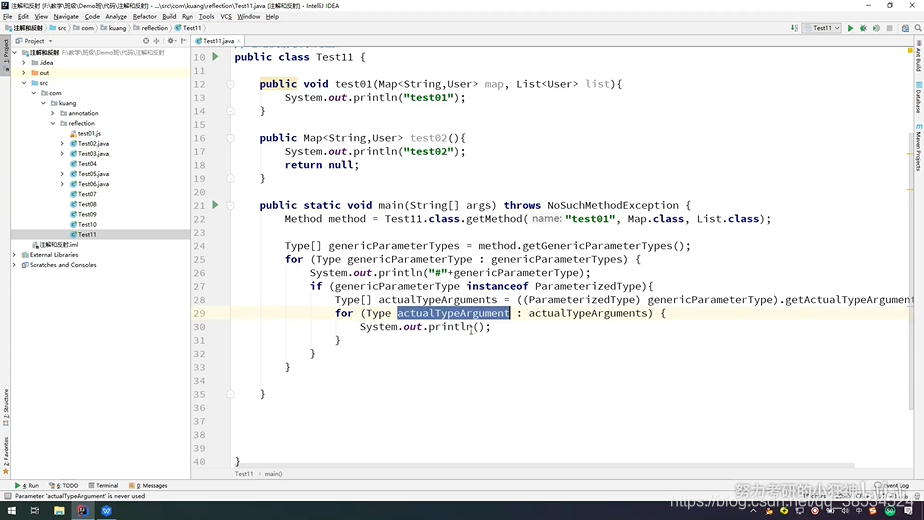This screenshot has width=924, height=520.
Task: Open Project Structure icon in toolbar
Action: 905,28
